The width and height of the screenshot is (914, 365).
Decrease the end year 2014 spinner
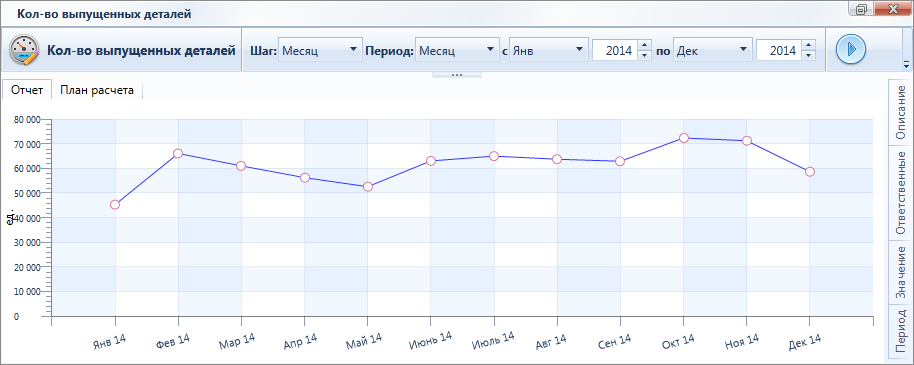click(x=808, y=55)
